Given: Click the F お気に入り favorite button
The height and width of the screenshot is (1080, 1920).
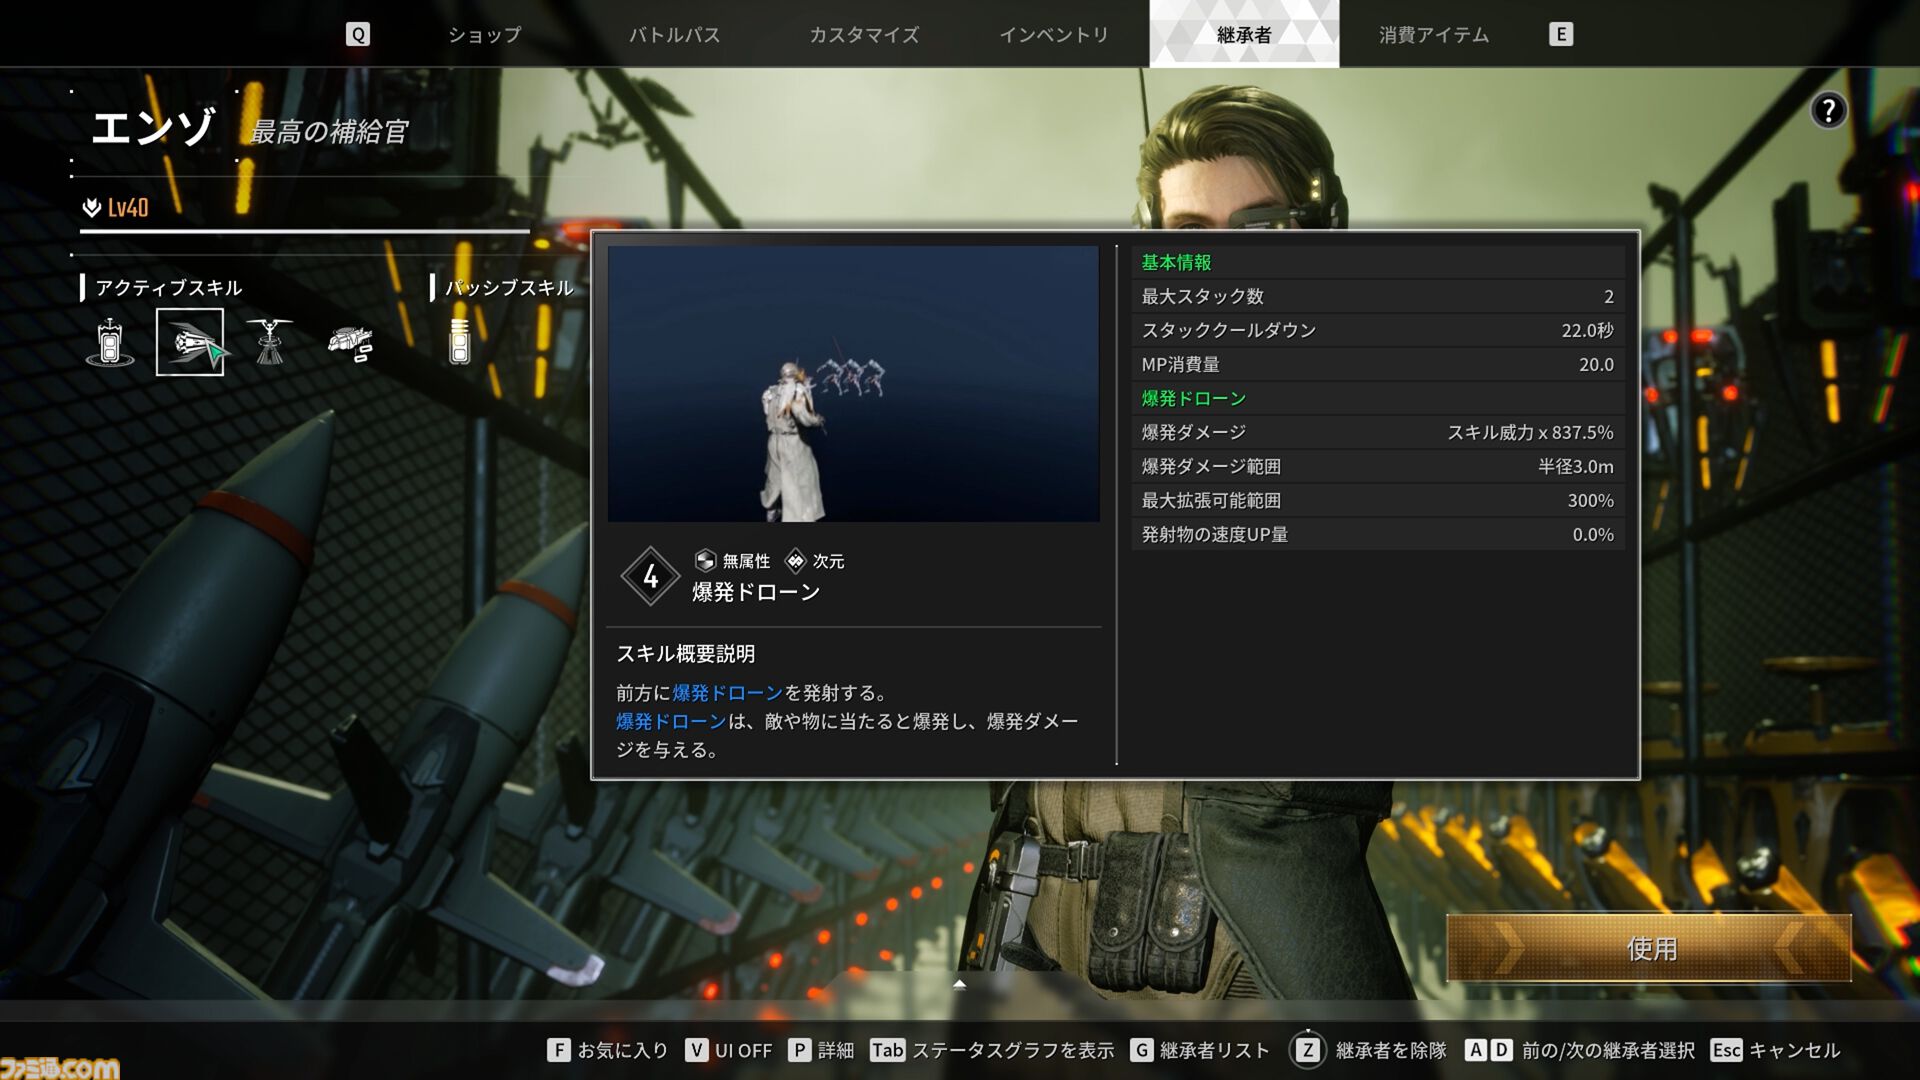Looking at the screenshot, I should [x=608, y=1050].
